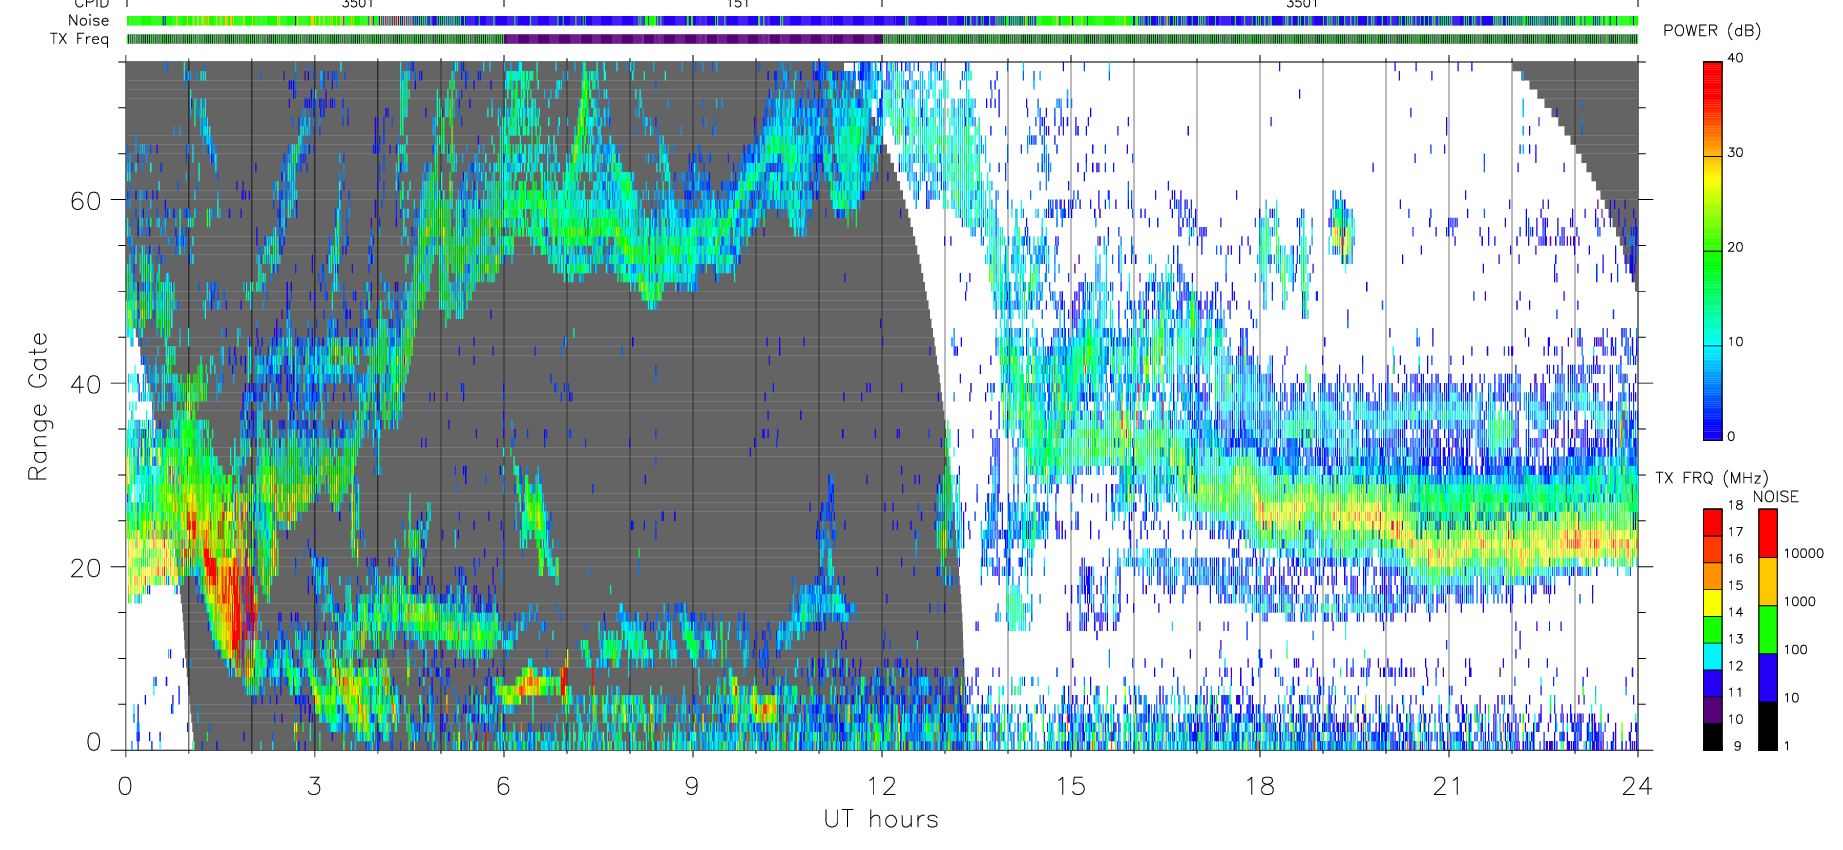Click the 10 label on POWER colorbar
The width and height of the screenshot is (1843, 850).
pyautogui.click(x=1735, y=342)
